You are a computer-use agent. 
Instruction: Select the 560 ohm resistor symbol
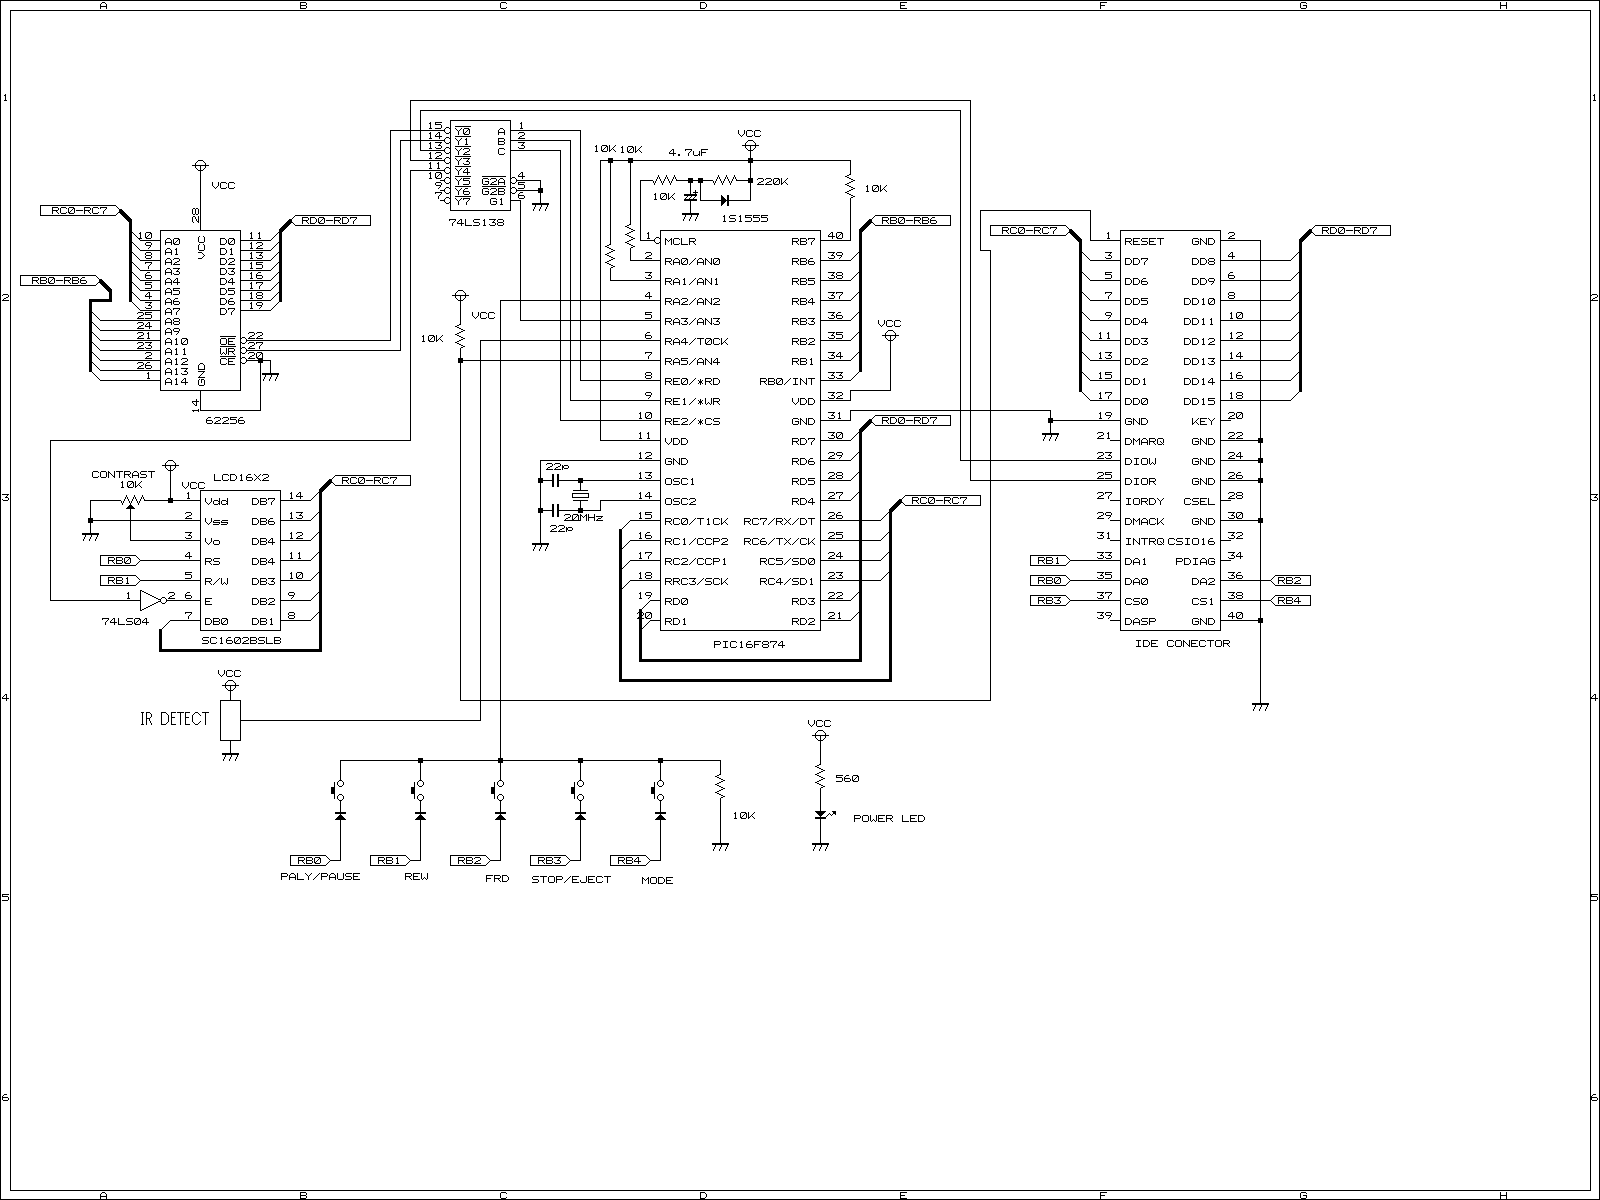click(x=820, y=778)
